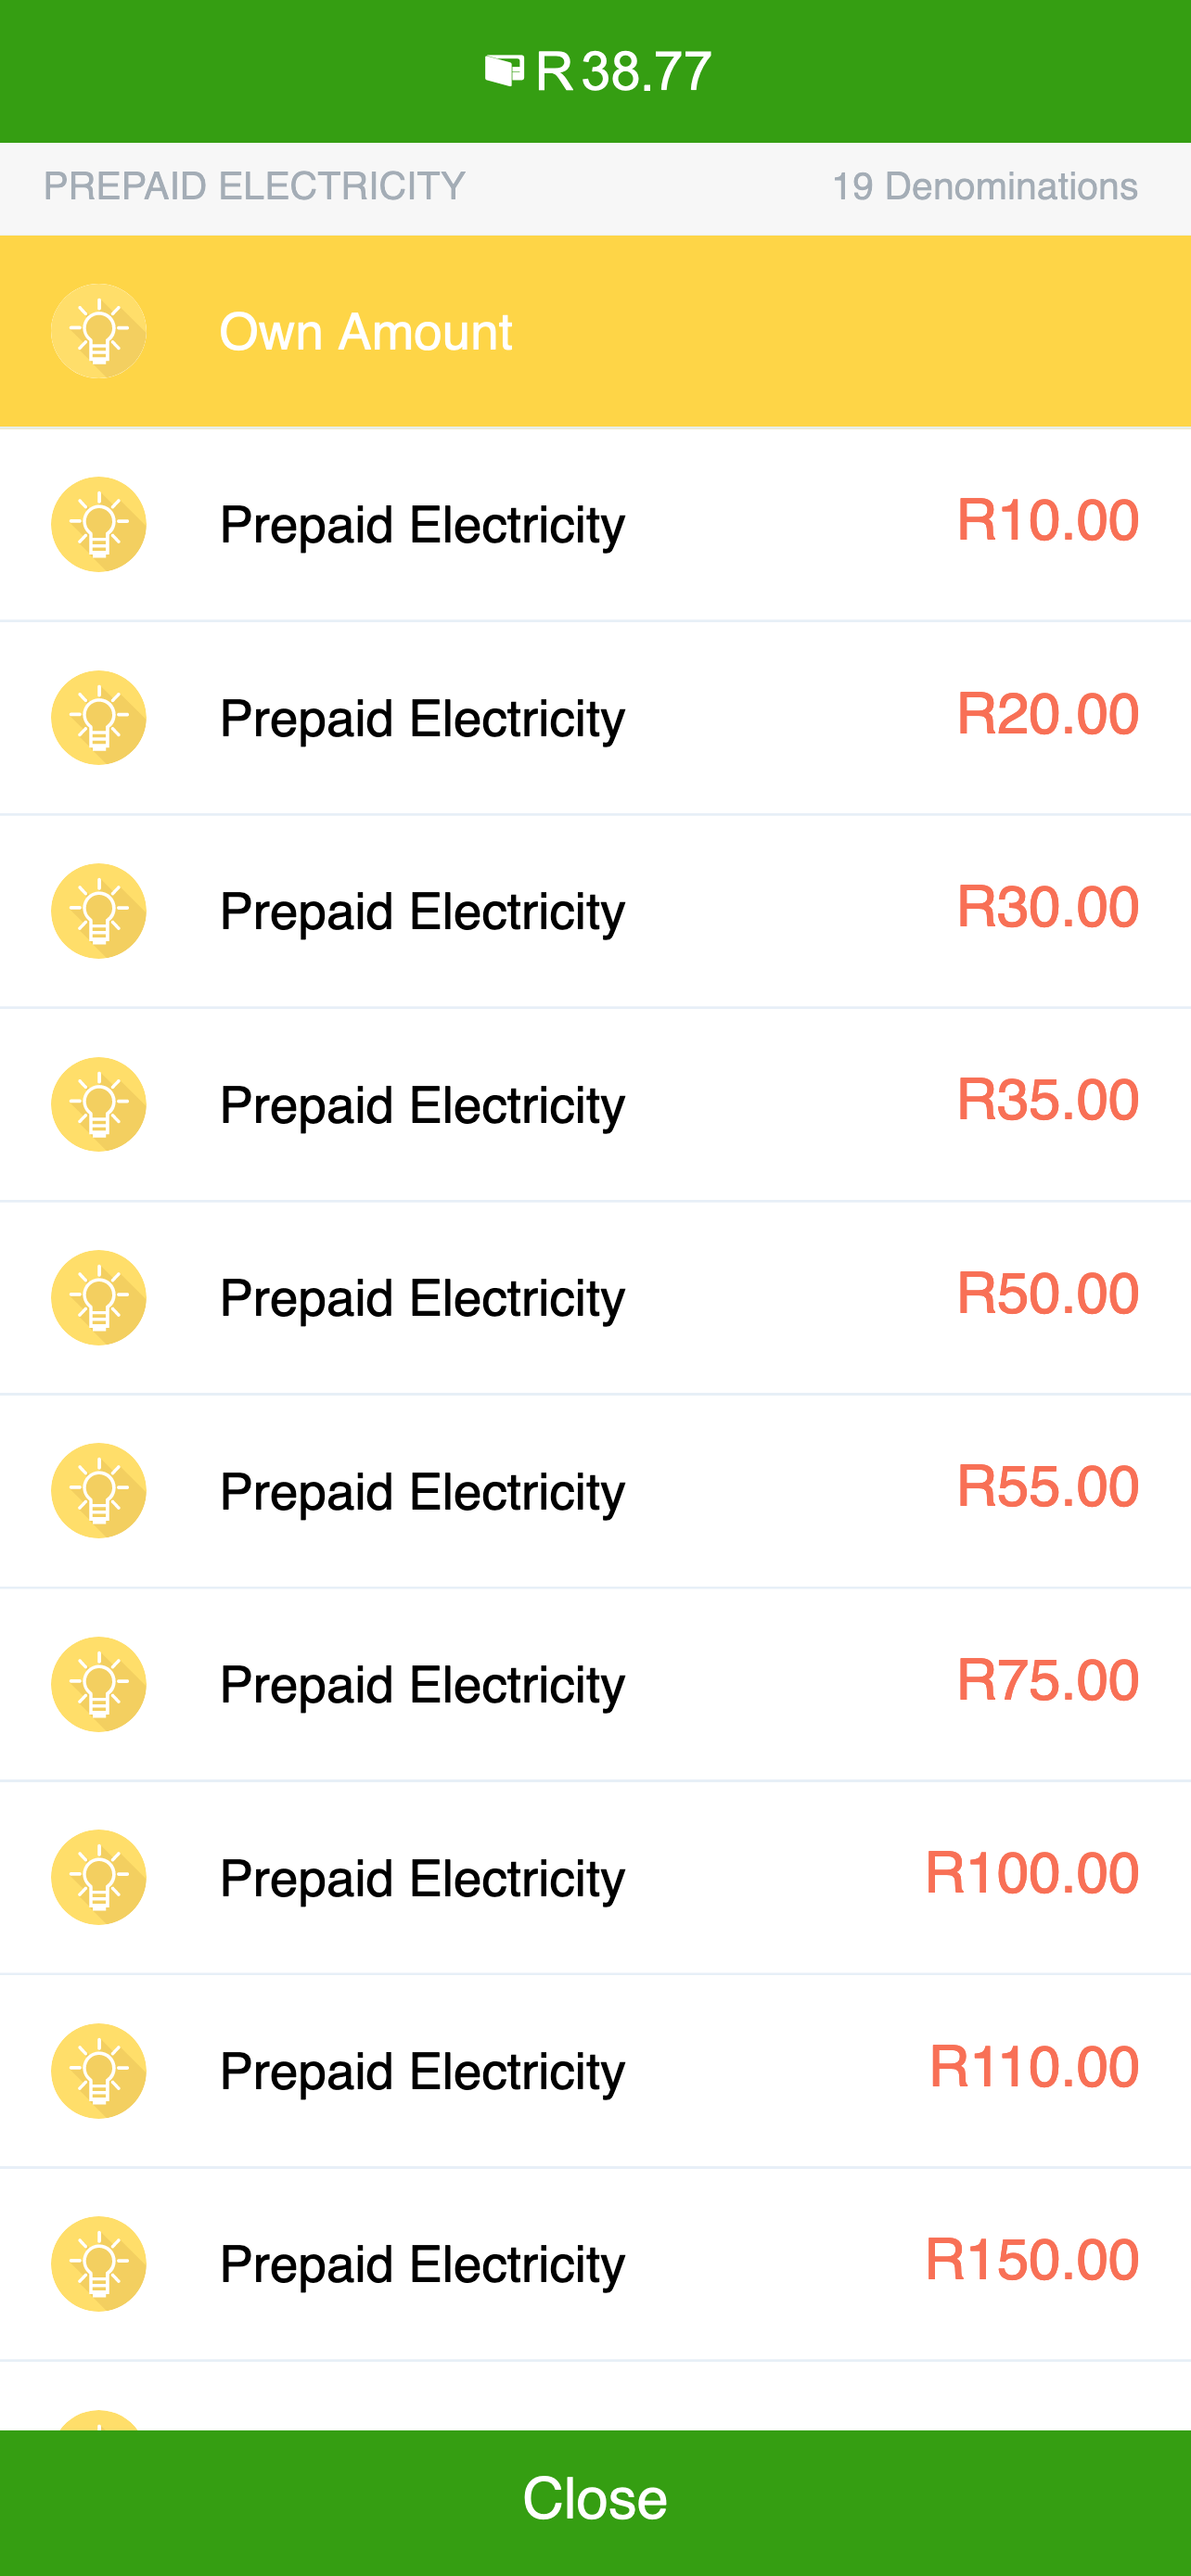Choose the R75.00 Prepaid Electricity voucher
Image resolution: width=1191 pixels, height=2576 pixels.
coord(595,1684)
